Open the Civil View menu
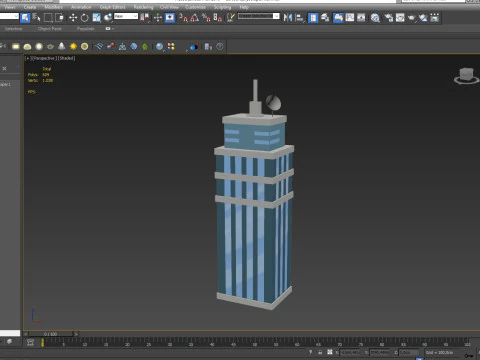 (x=169, y=7)
